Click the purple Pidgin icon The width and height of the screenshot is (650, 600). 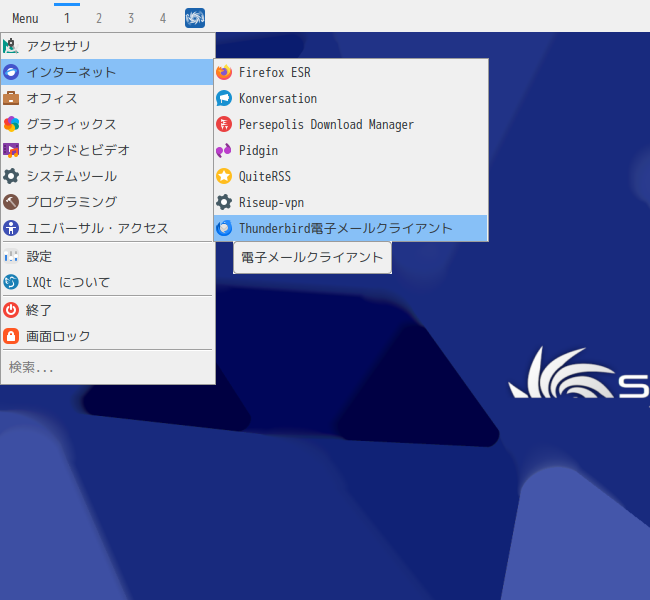[224, 150]
